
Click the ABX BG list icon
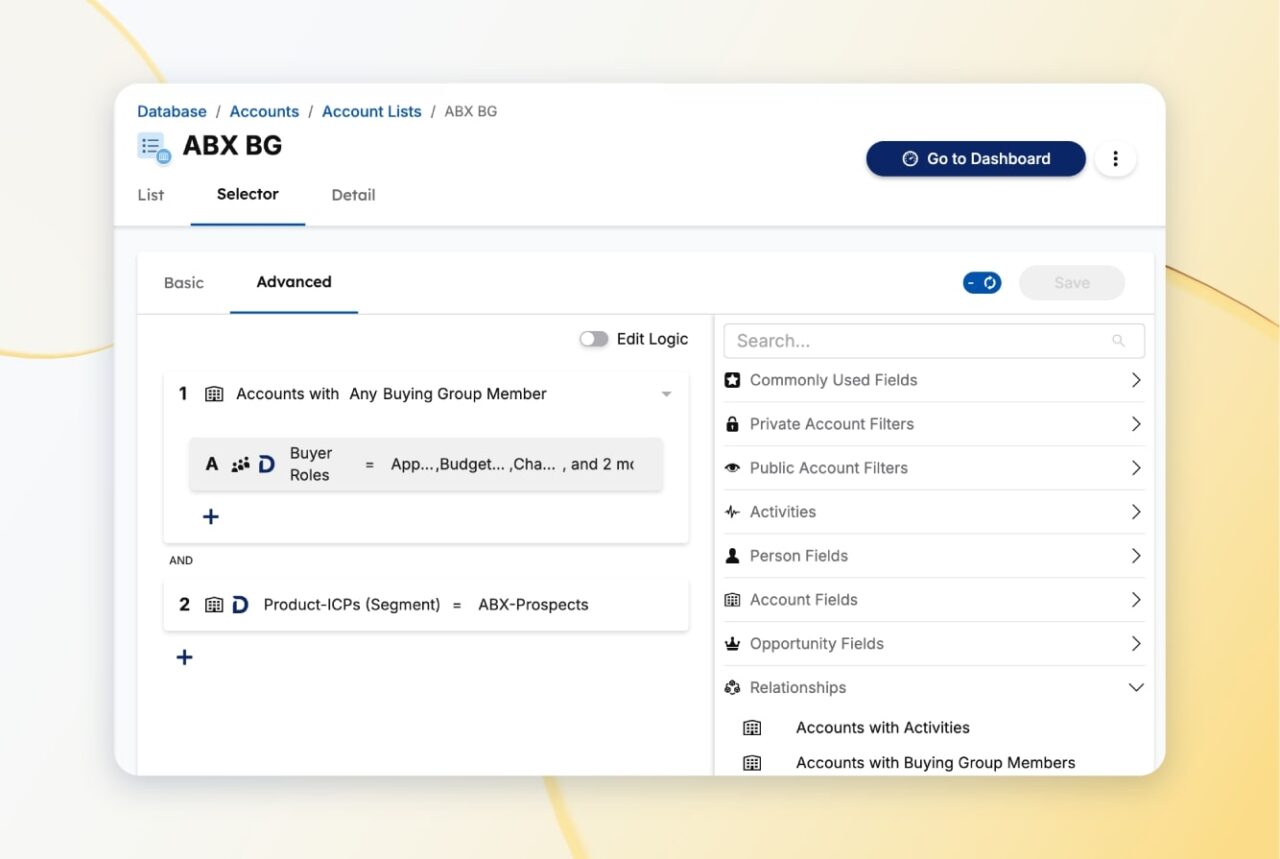[x=154, y=147]
